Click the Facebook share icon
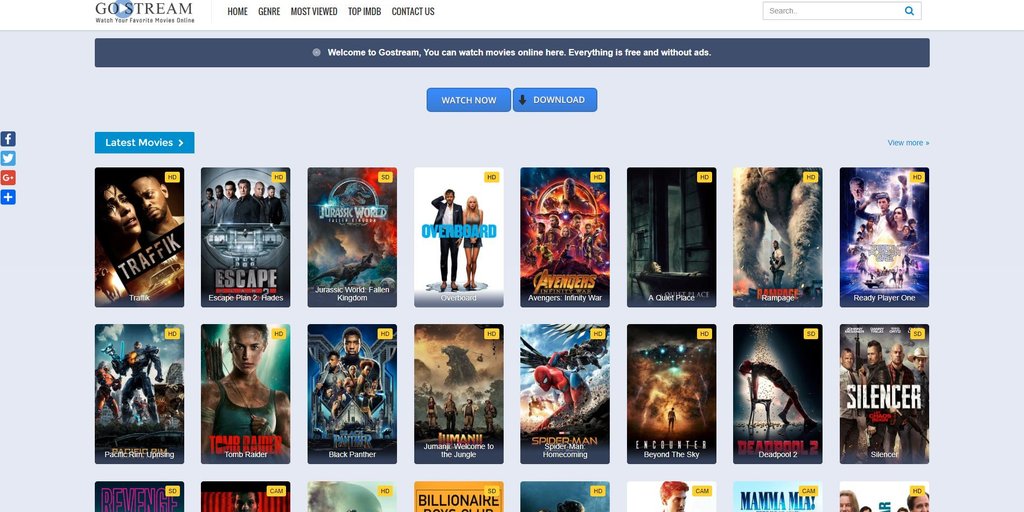The height and width of the screenshot is (512, 1024). point(8,139)
